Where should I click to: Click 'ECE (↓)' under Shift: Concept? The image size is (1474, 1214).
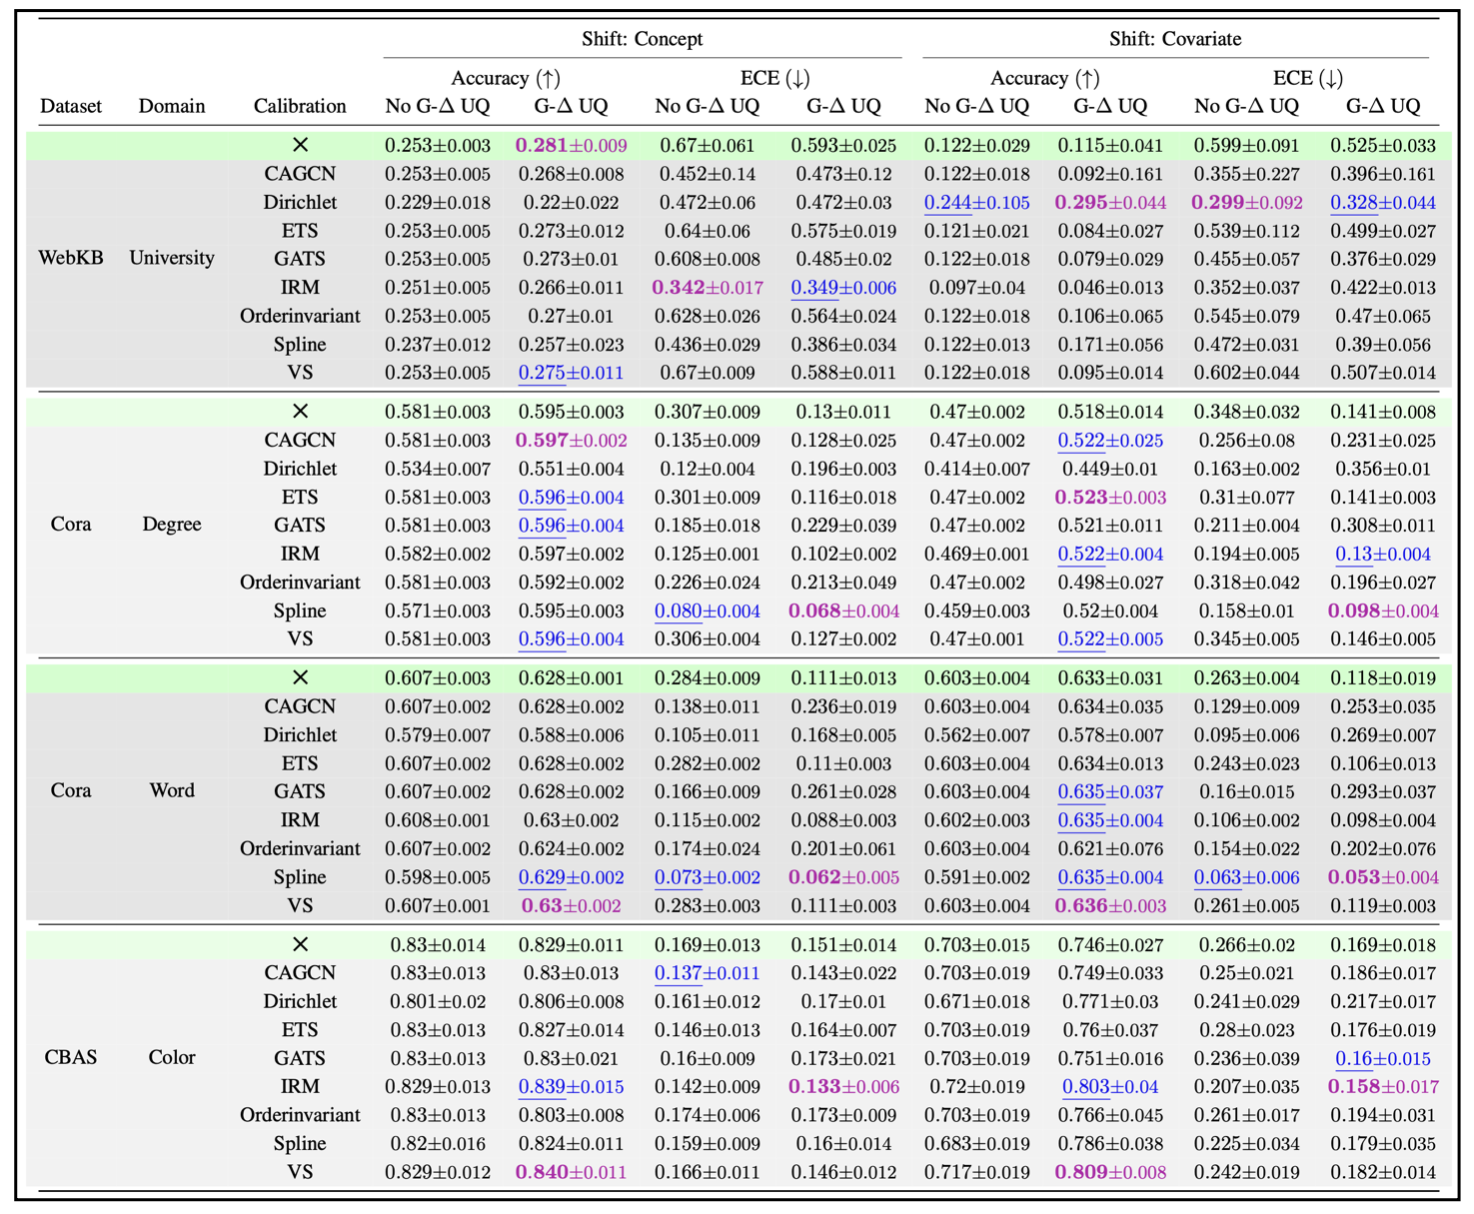(x=775, y=78)
